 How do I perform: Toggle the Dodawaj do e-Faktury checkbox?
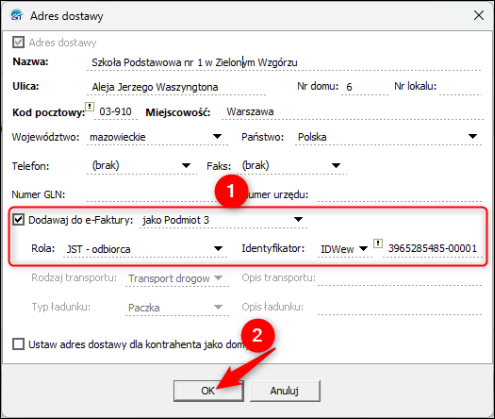coord(18,220)
